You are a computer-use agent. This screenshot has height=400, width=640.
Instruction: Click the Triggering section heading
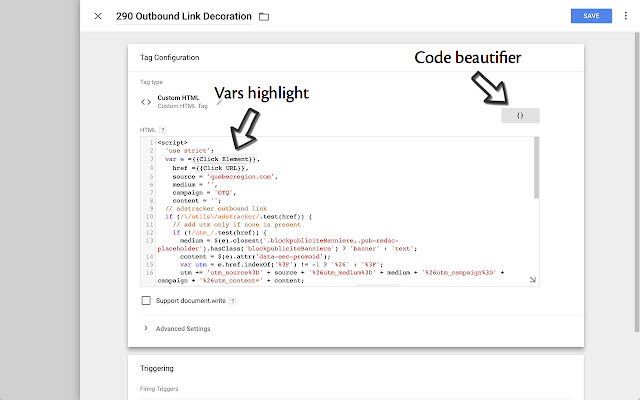click(157, 368)
